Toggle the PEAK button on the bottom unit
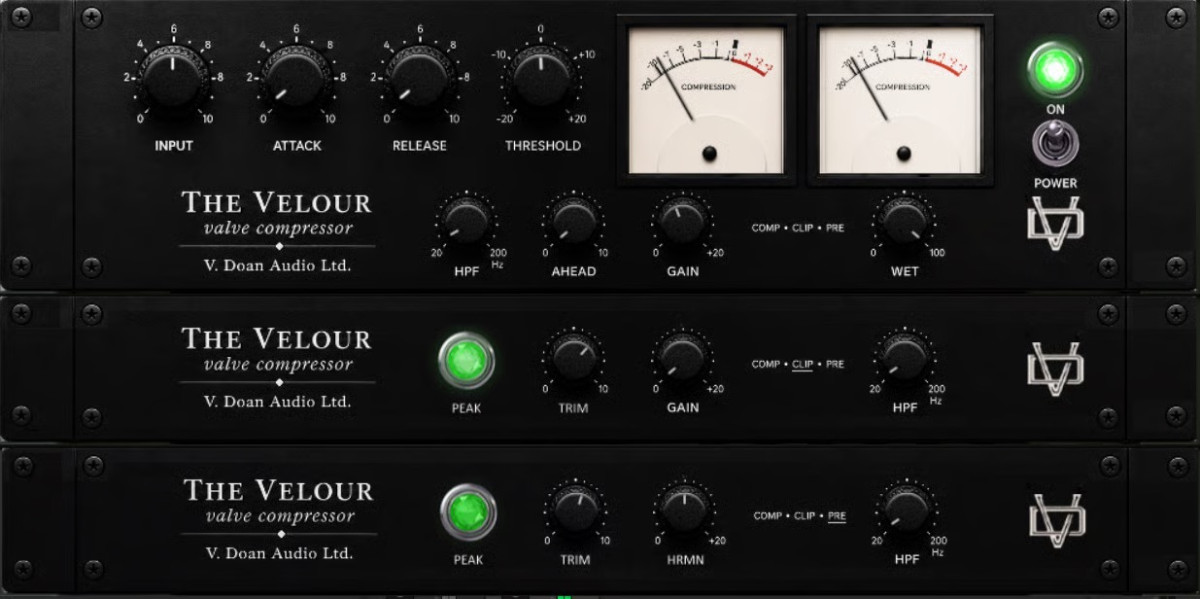Screen dimensions: 1200x599 [x=468, y=512]
